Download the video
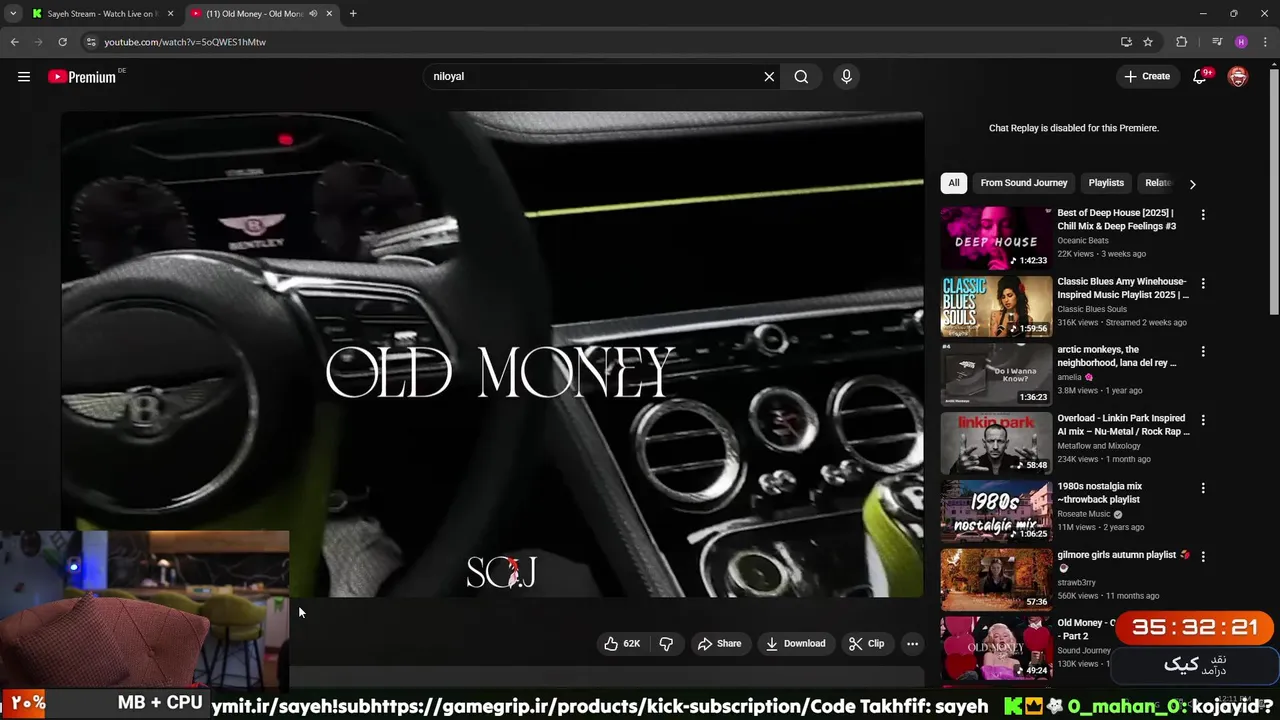 coord(796,644)
